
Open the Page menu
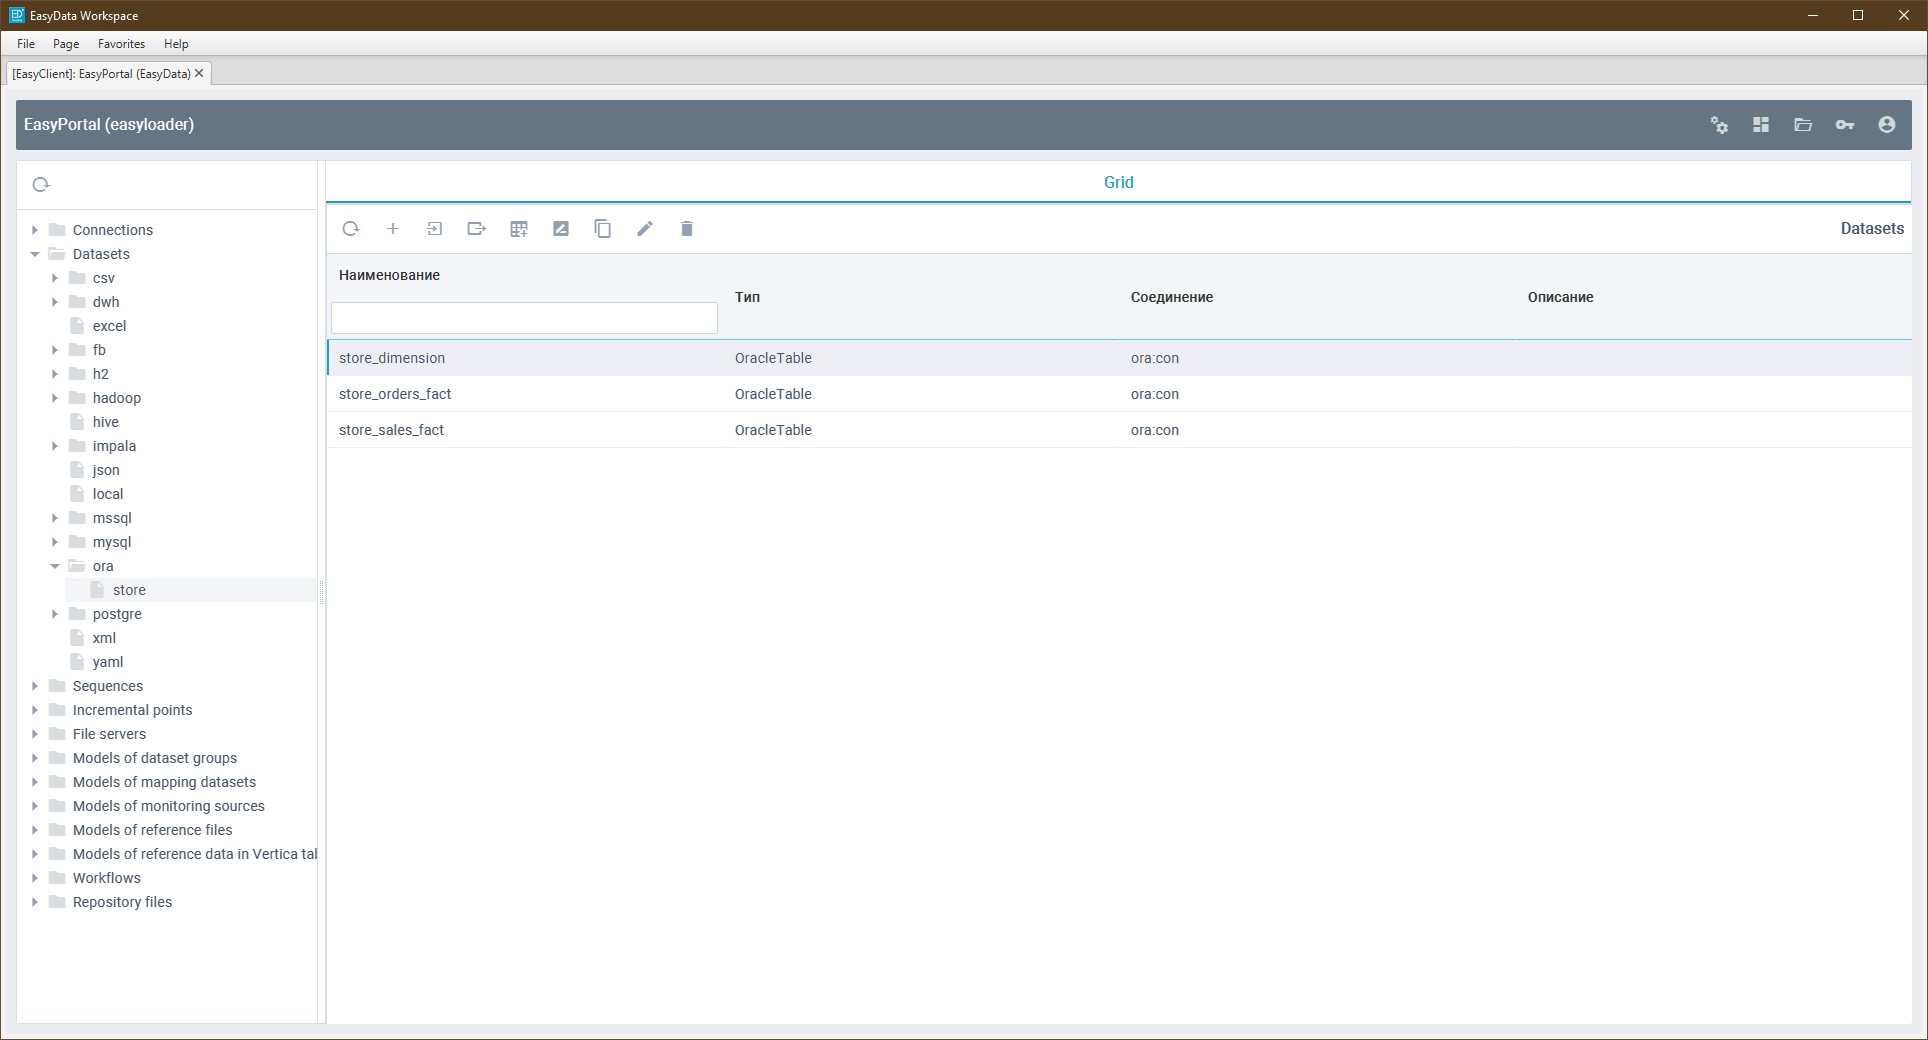click(66, 44)
